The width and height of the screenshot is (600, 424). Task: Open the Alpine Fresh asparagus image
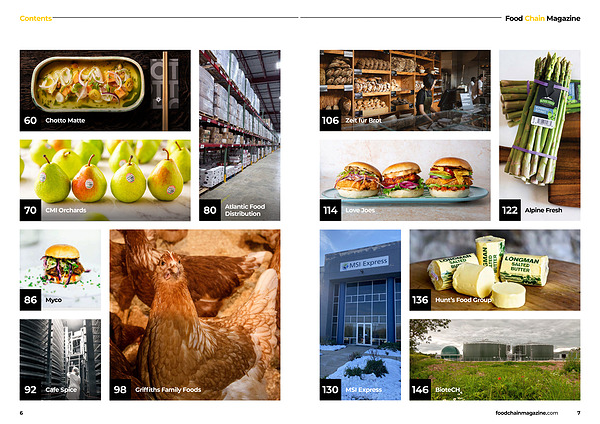point(540,135)
